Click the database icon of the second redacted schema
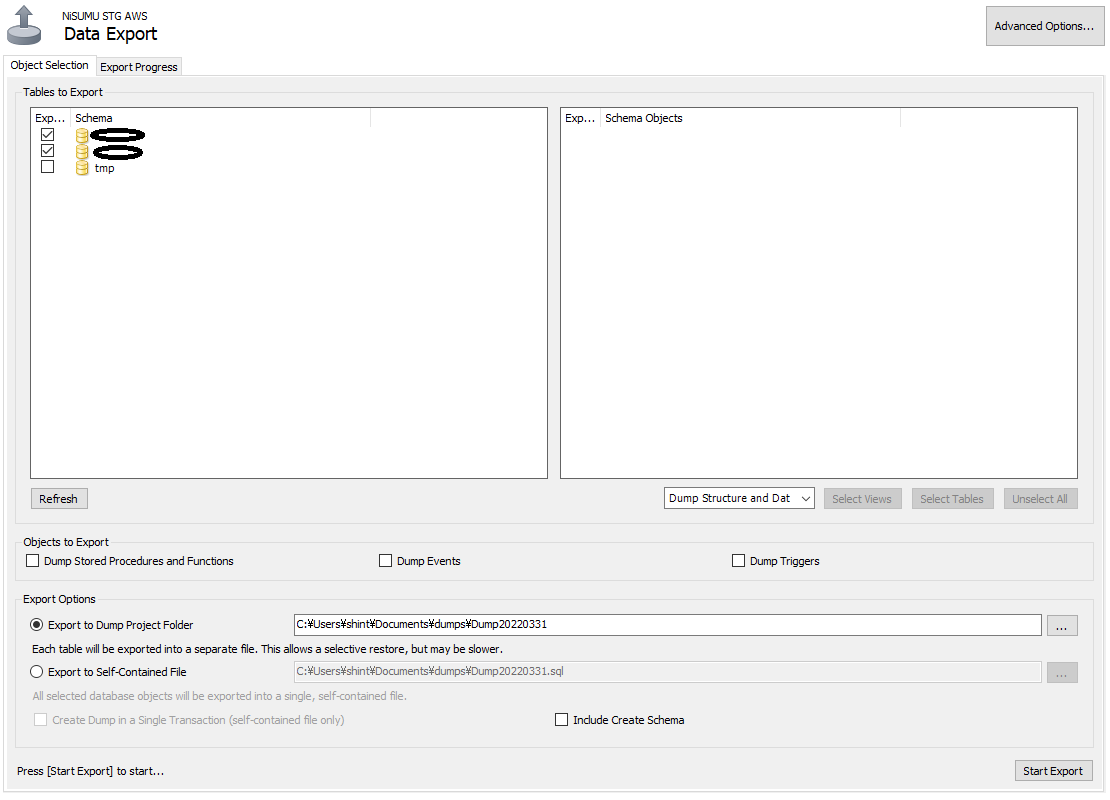1110x800 pixels. coord(82,152)
